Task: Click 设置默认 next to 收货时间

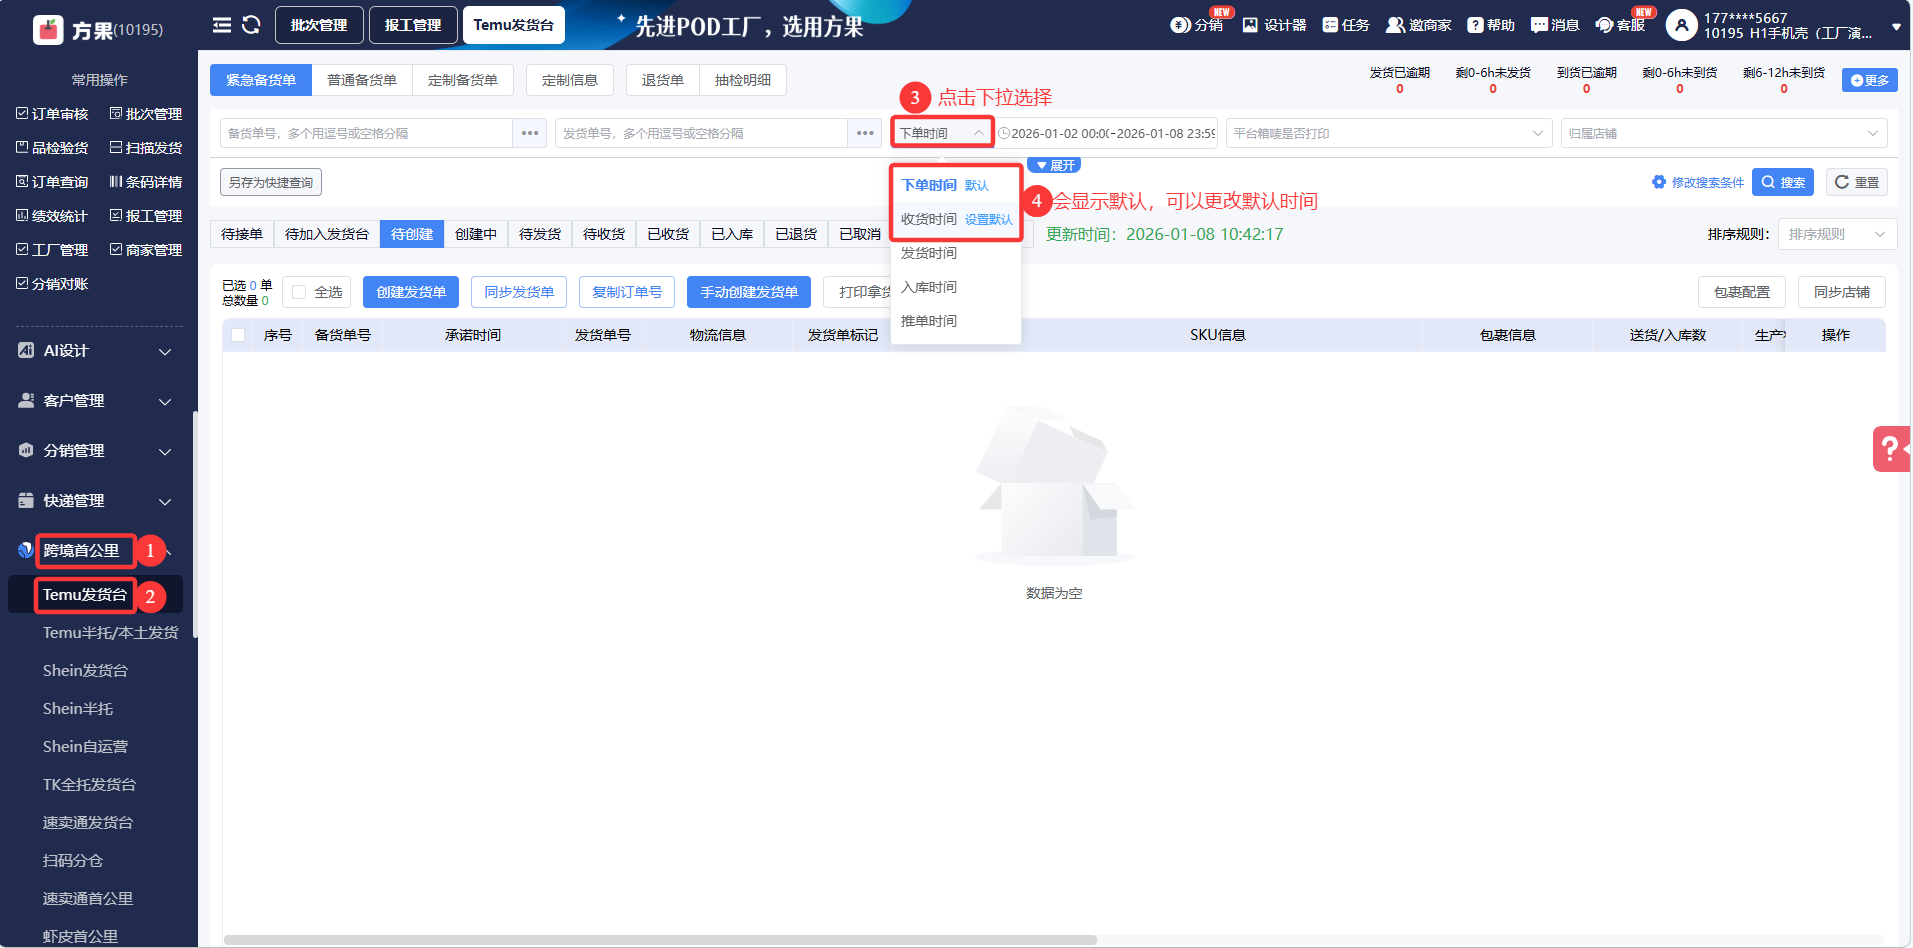Action: pos(988,220)
